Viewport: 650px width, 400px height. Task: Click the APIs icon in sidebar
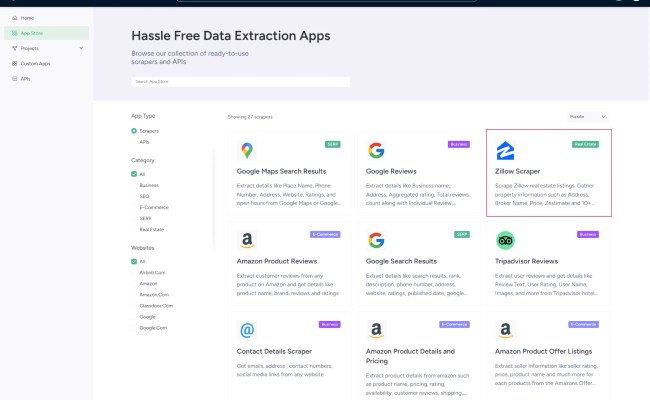pyautogui.click(x=15, y=78)
